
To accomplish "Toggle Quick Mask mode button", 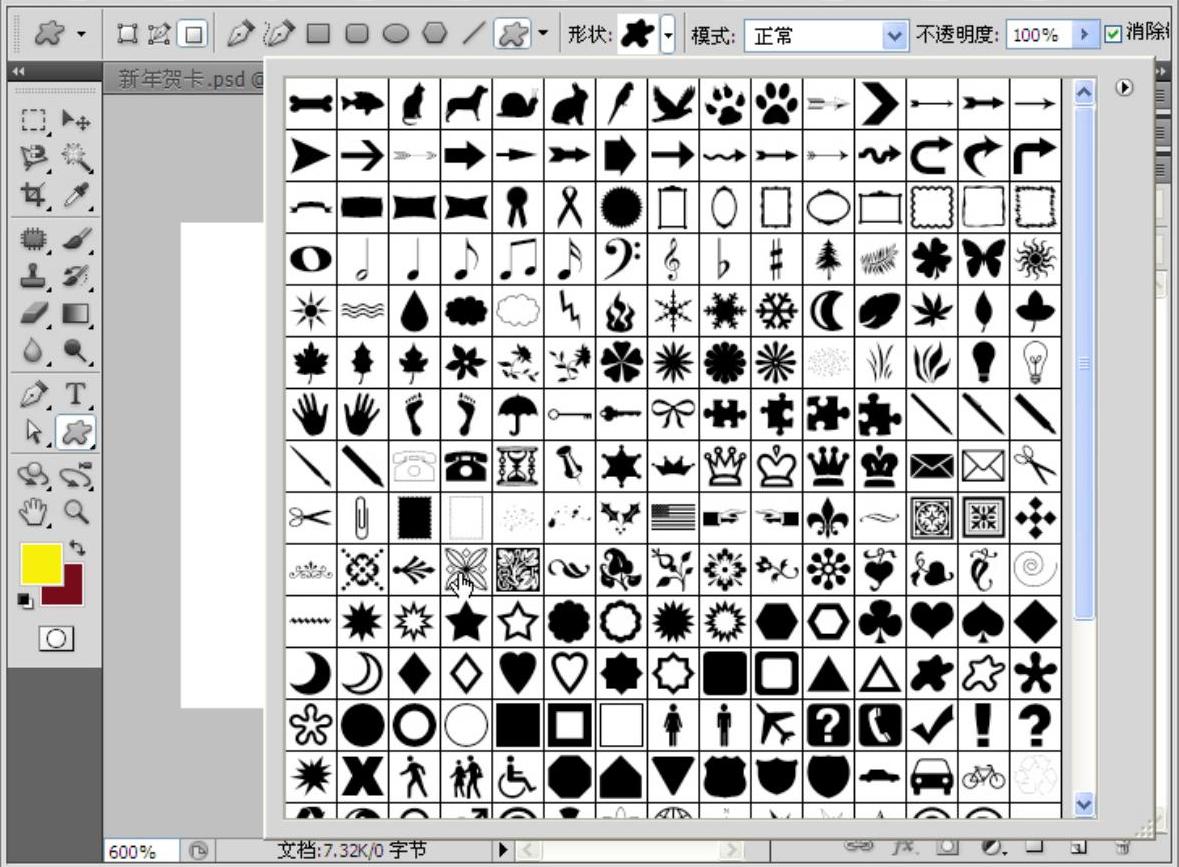I will click(55, 637).
